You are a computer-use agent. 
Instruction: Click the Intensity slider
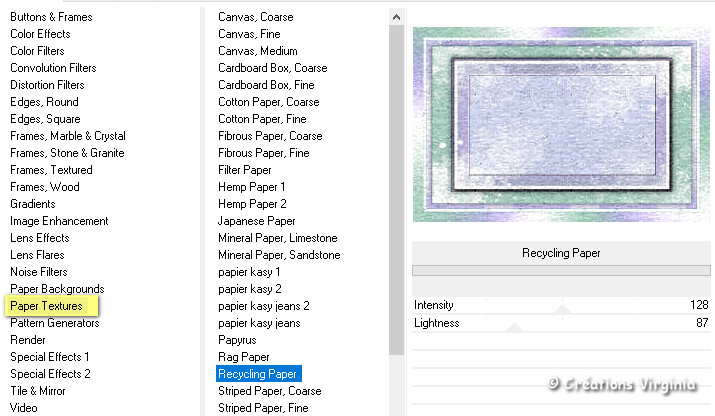click(561, 305)
